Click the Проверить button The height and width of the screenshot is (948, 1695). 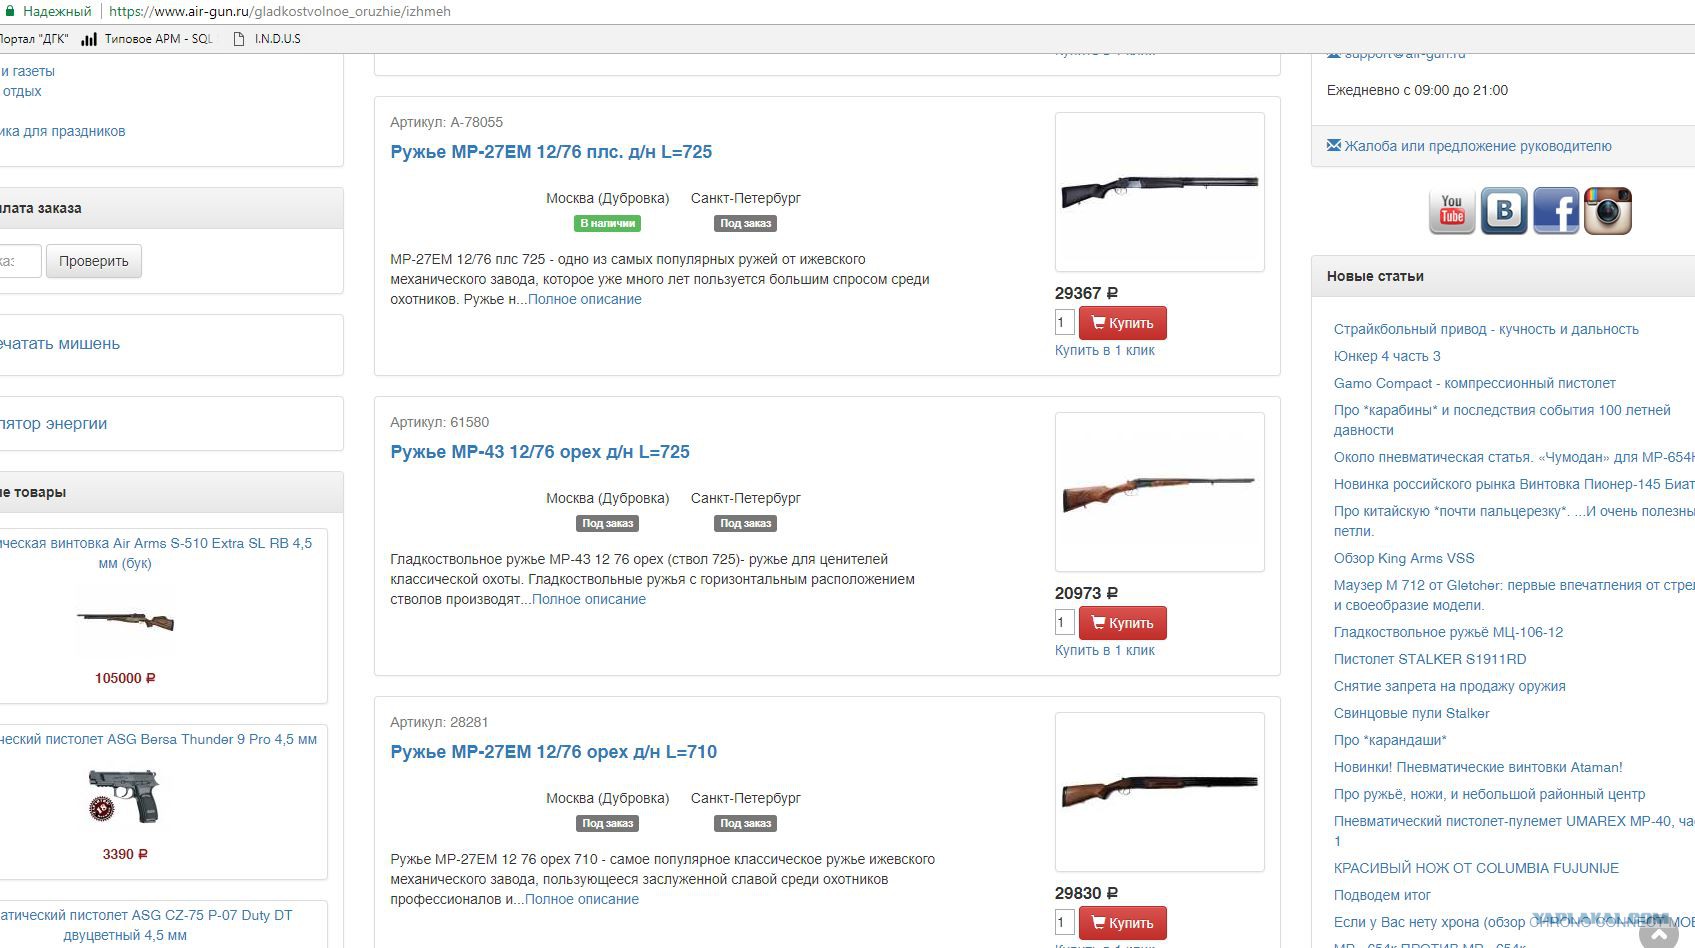point(94,261)
